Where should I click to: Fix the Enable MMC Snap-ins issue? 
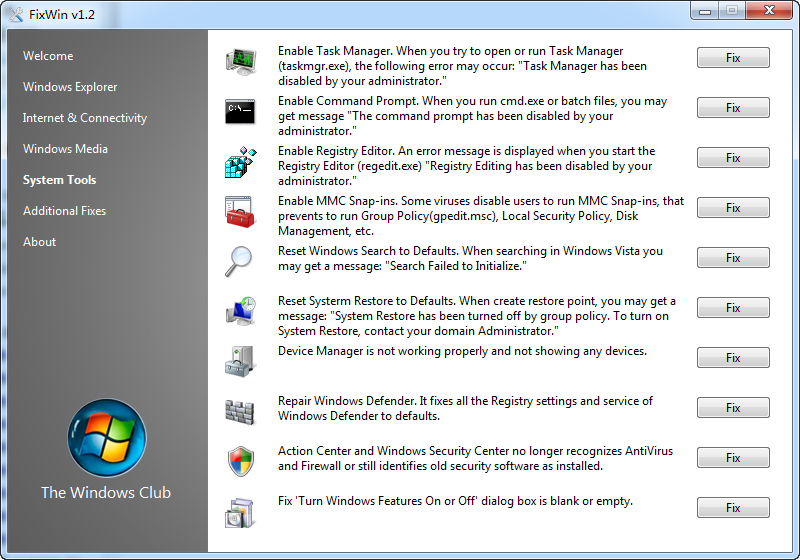pos(733,208)
